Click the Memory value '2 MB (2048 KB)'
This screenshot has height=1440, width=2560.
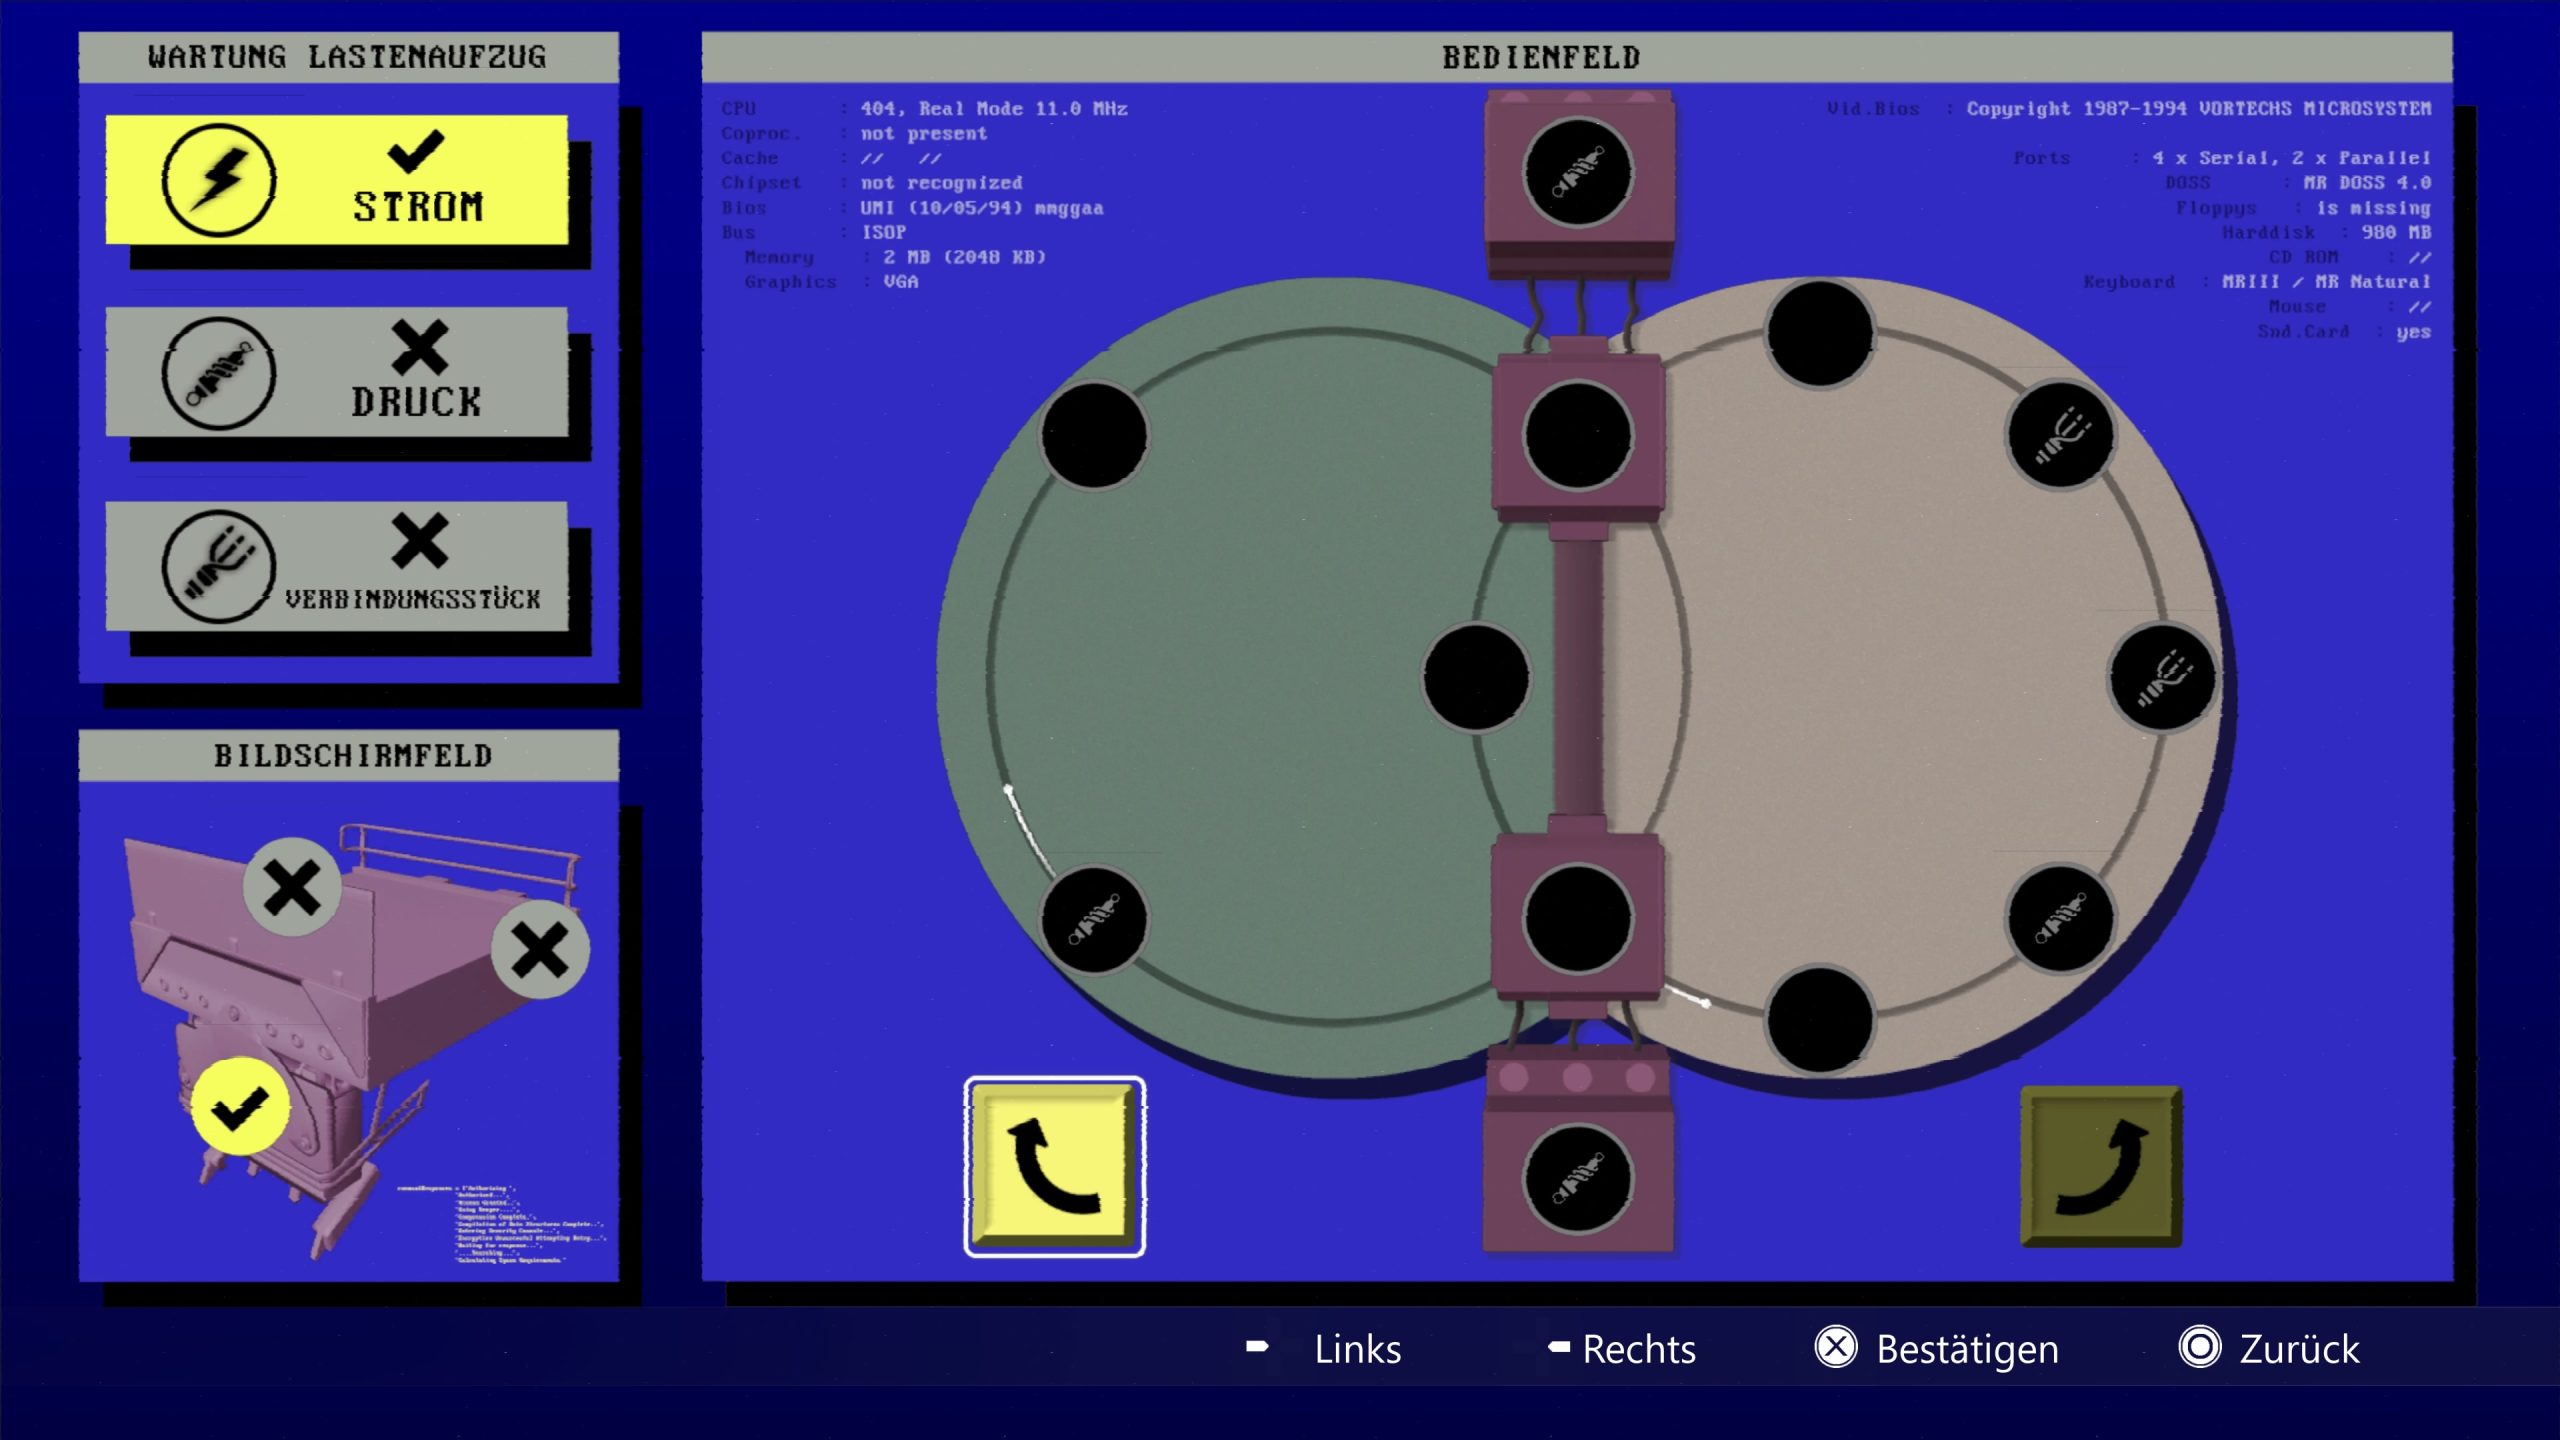click(964, 257)
